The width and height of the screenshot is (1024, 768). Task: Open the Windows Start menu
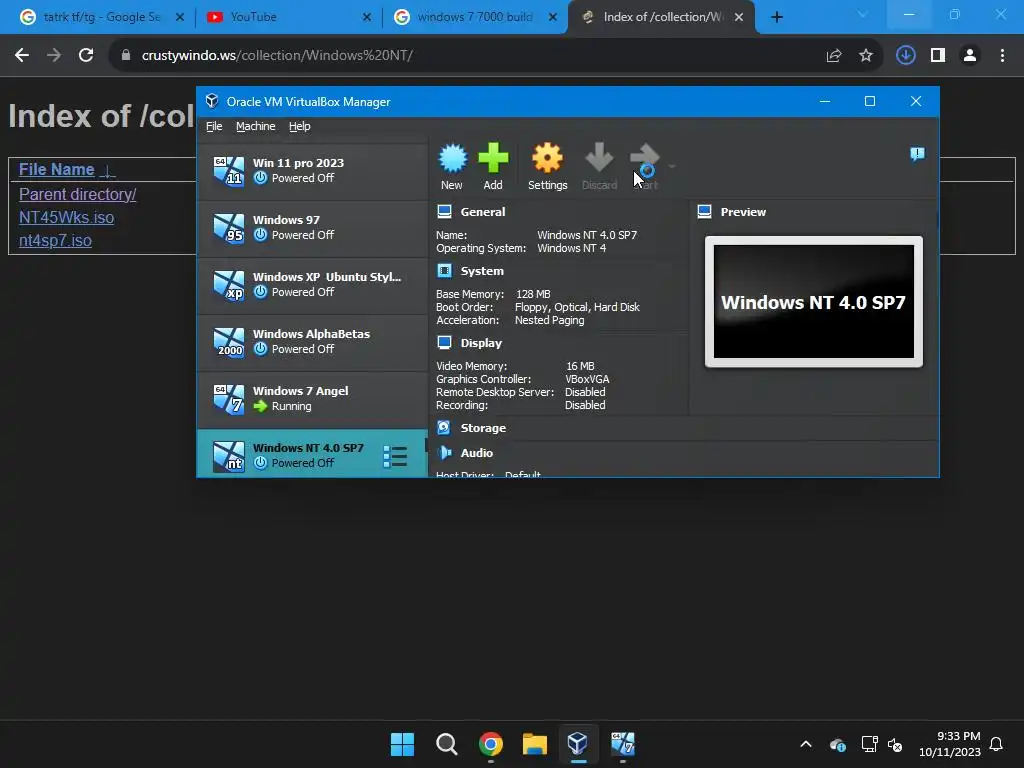pos(402,744)
